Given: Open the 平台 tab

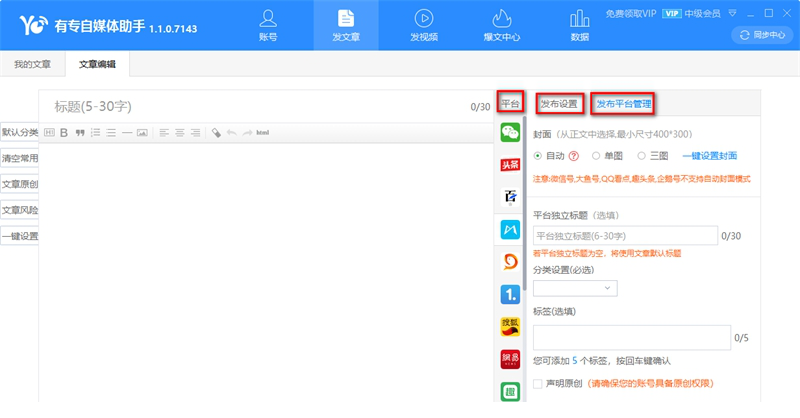Looking at the screenshot, I should tap(510, 104).
